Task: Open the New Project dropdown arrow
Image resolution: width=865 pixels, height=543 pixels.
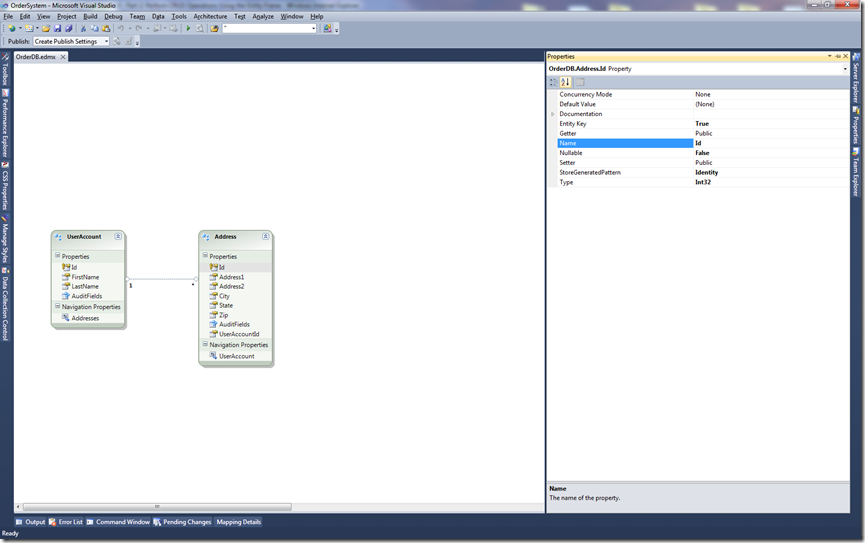Action: [20, 28]
